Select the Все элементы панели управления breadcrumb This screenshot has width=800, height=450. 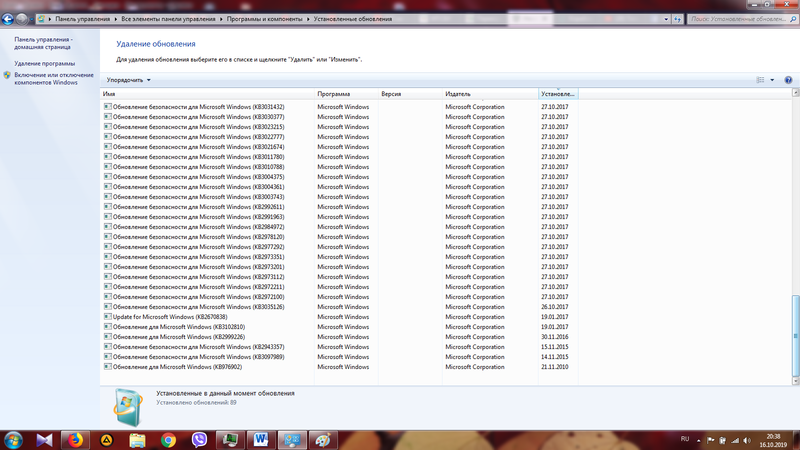(x=168, y=19)
